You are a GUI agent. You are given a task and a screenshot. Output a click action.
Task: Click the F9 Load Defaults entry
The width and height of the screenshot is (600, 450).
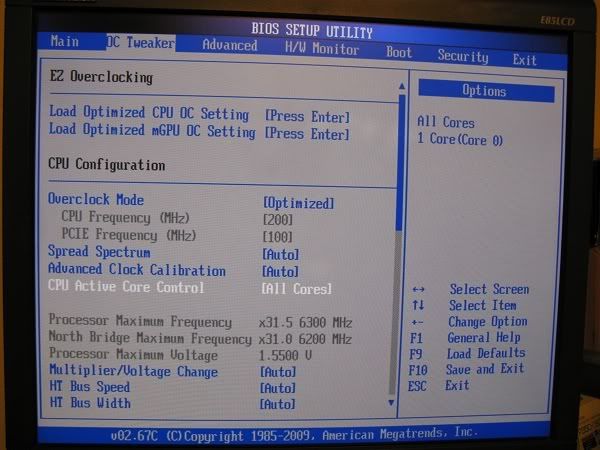point(467,354)
